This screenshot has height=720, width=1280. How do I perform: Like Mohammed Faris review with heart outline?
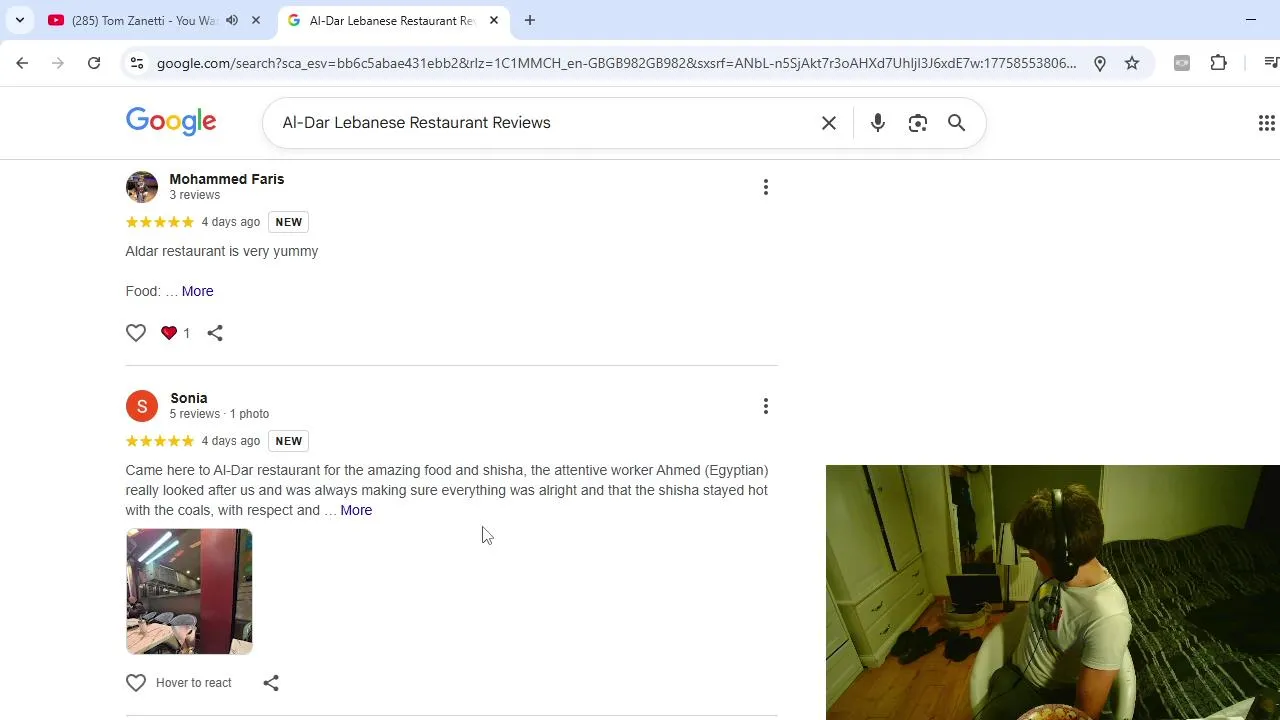coord(136,333)
